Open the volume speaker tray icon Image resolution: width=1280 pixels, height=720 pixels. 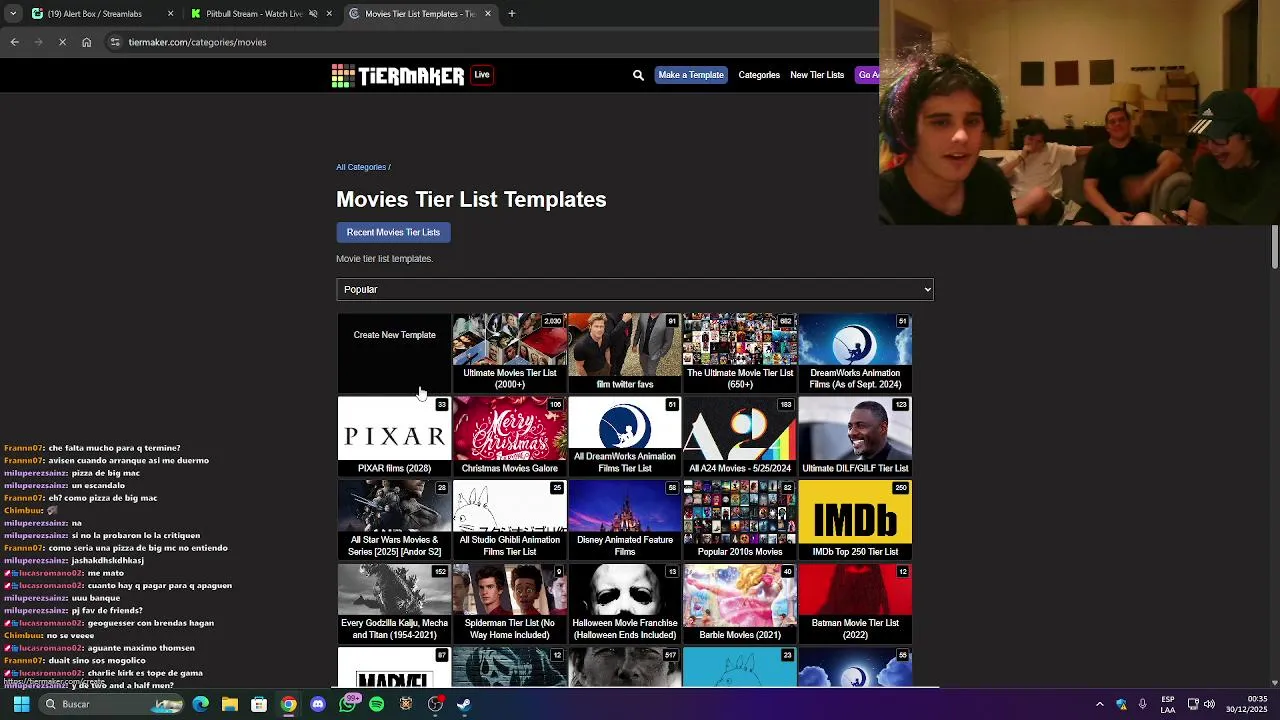point(1209,704)
